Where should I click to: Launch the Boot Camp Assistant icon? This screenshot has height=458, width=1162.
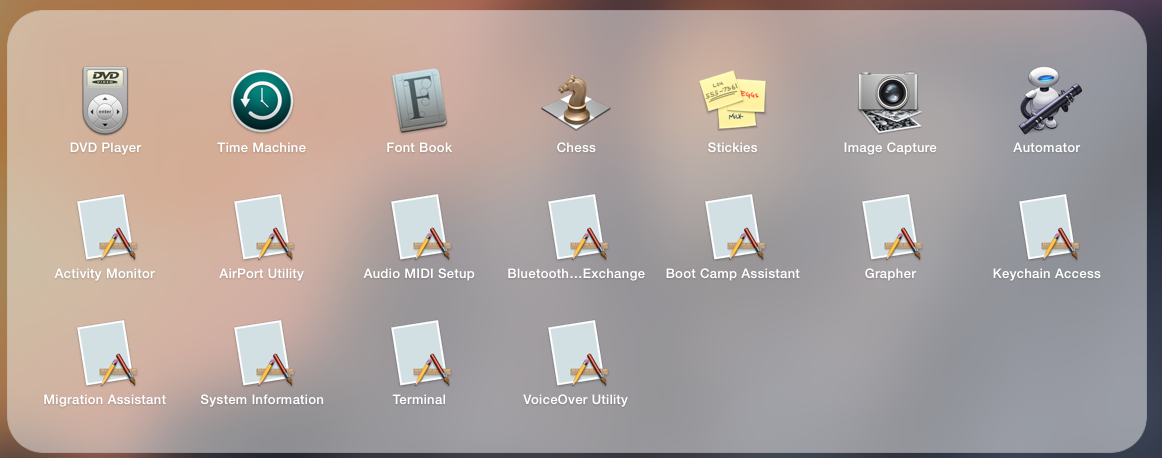coord(735,227)
